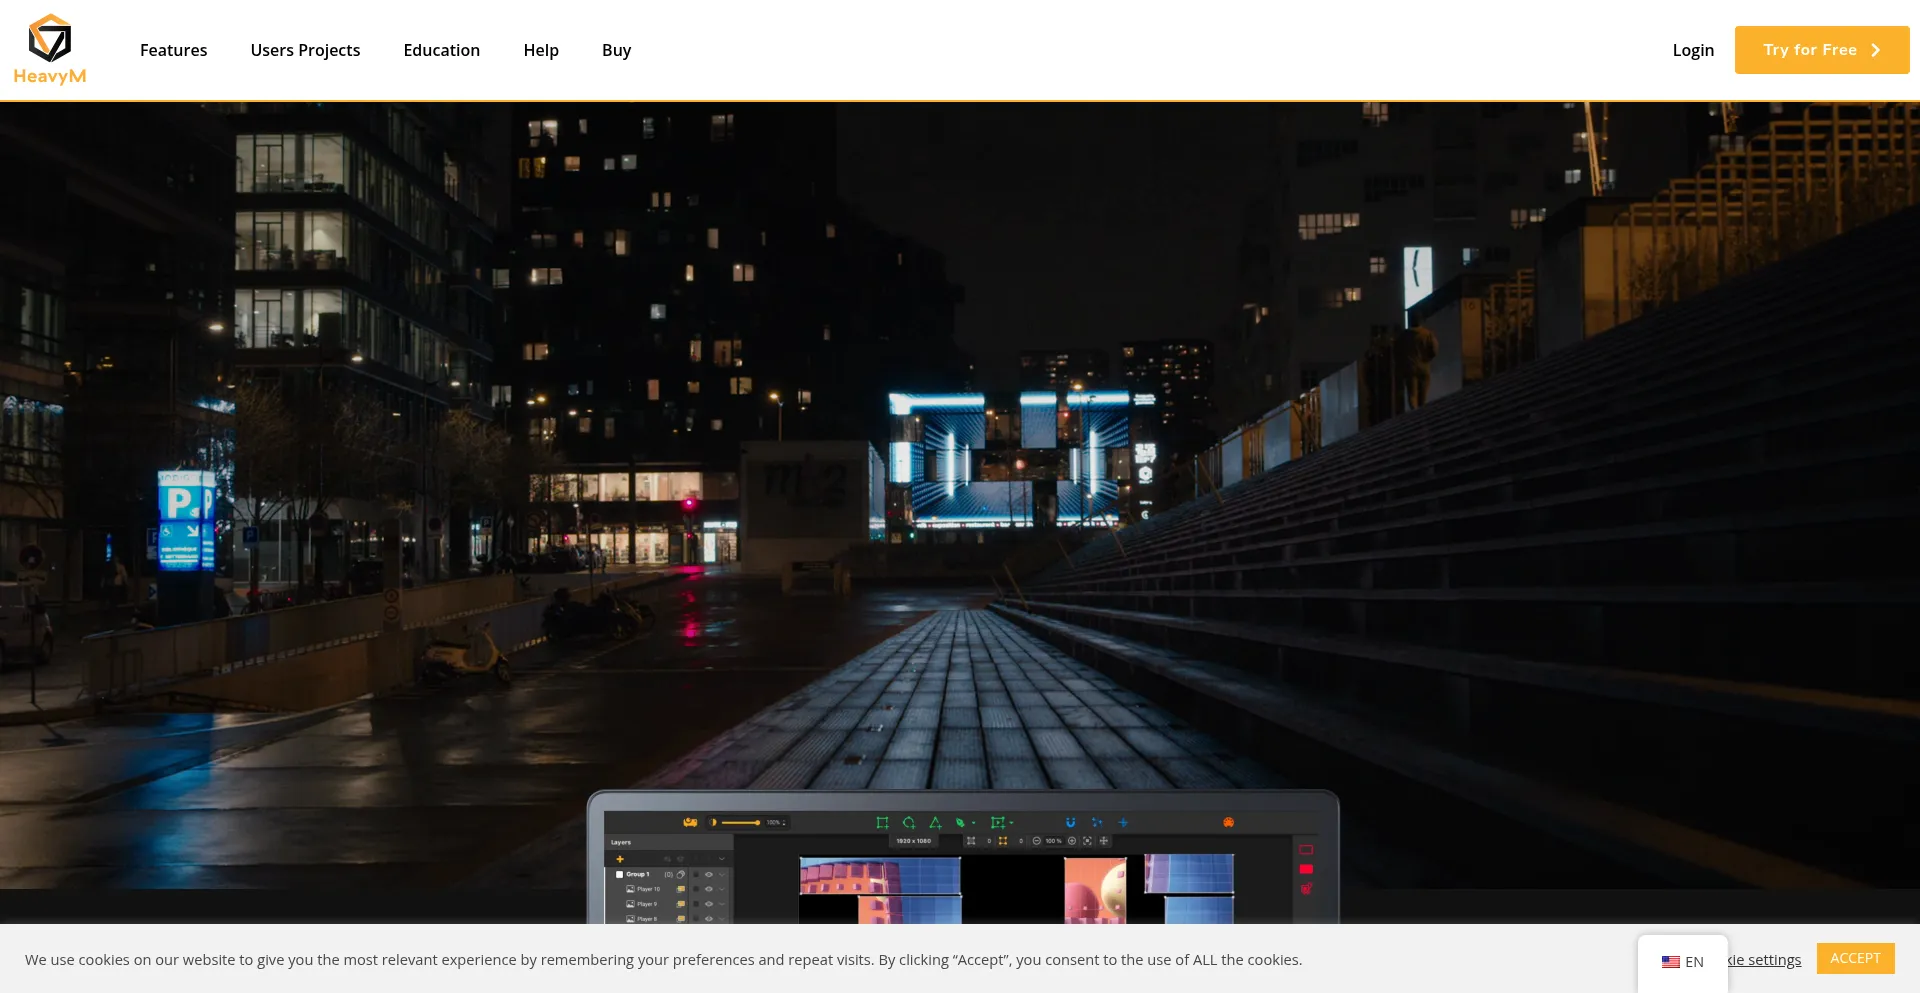Click the opacity slider in the toolbar
The image size is (1920, 993).
pyautogui.click(x=741, y=823)
